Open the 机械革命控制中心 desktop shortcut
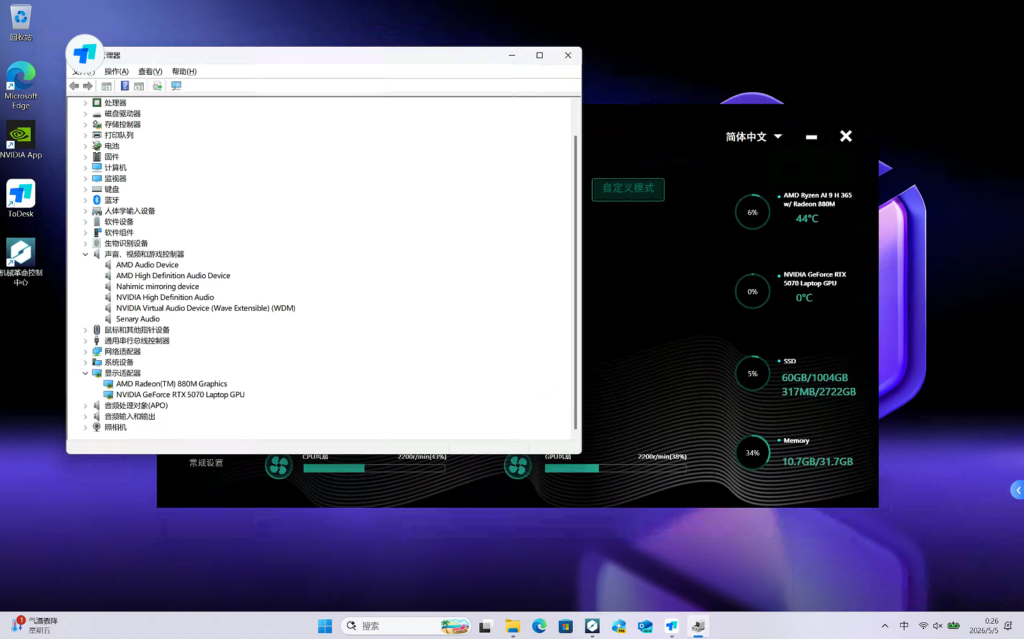This screenshot has height=639, width=1024. tap(20, 262)
